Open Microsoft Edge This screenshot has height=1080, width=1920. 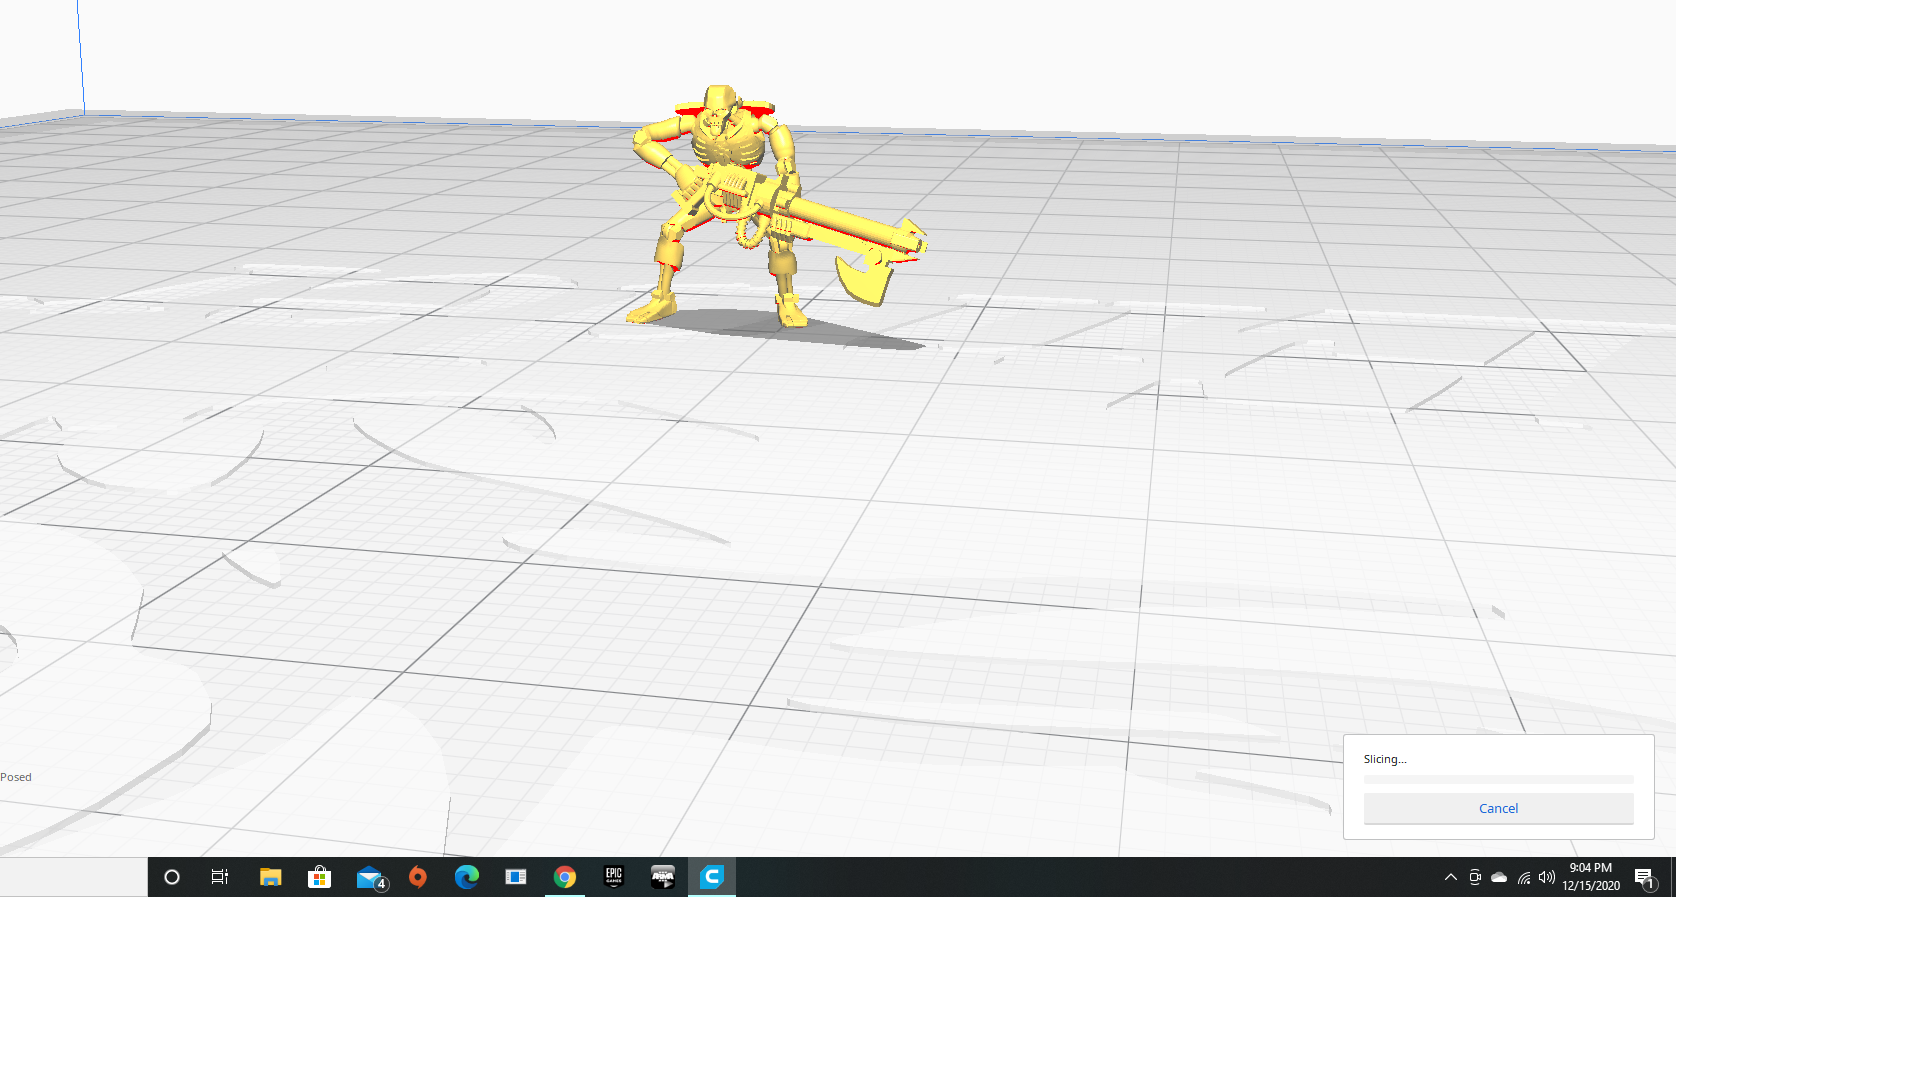coord(466,877)
